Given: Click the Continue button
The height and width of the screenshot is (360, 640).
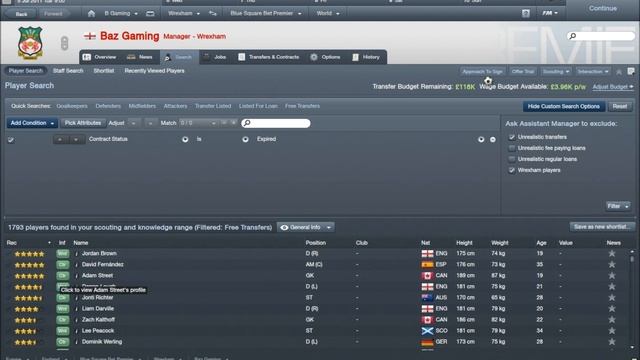Looking at the screenshot, I should 602,9.
